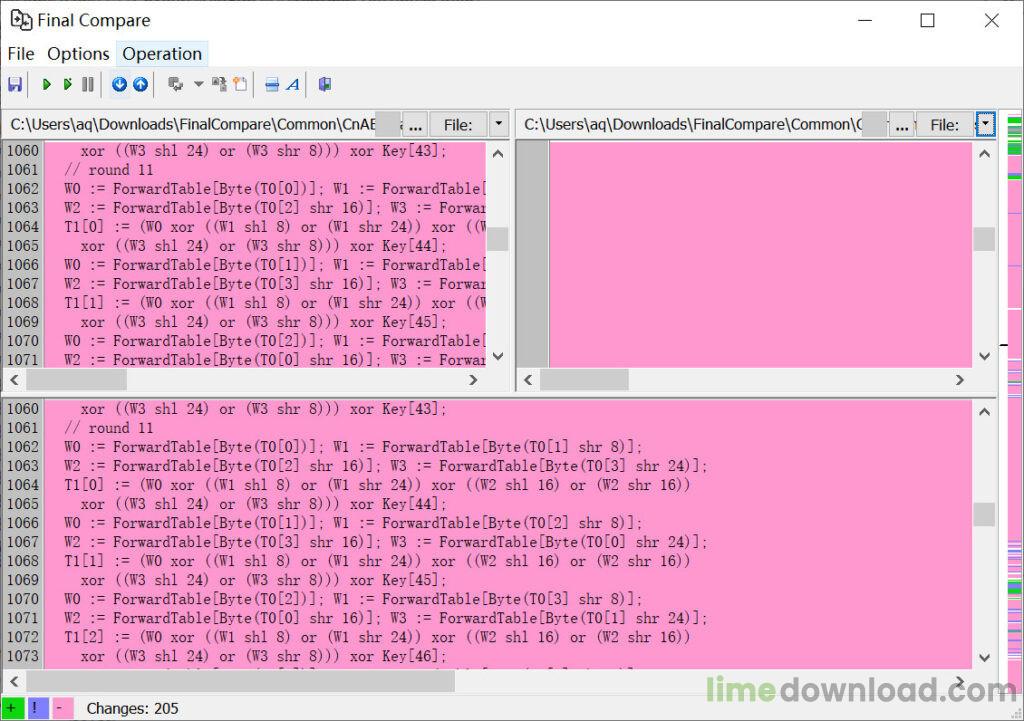
Task: Click the Save icon in the toolbar
Action: click(x=15, y=85)
